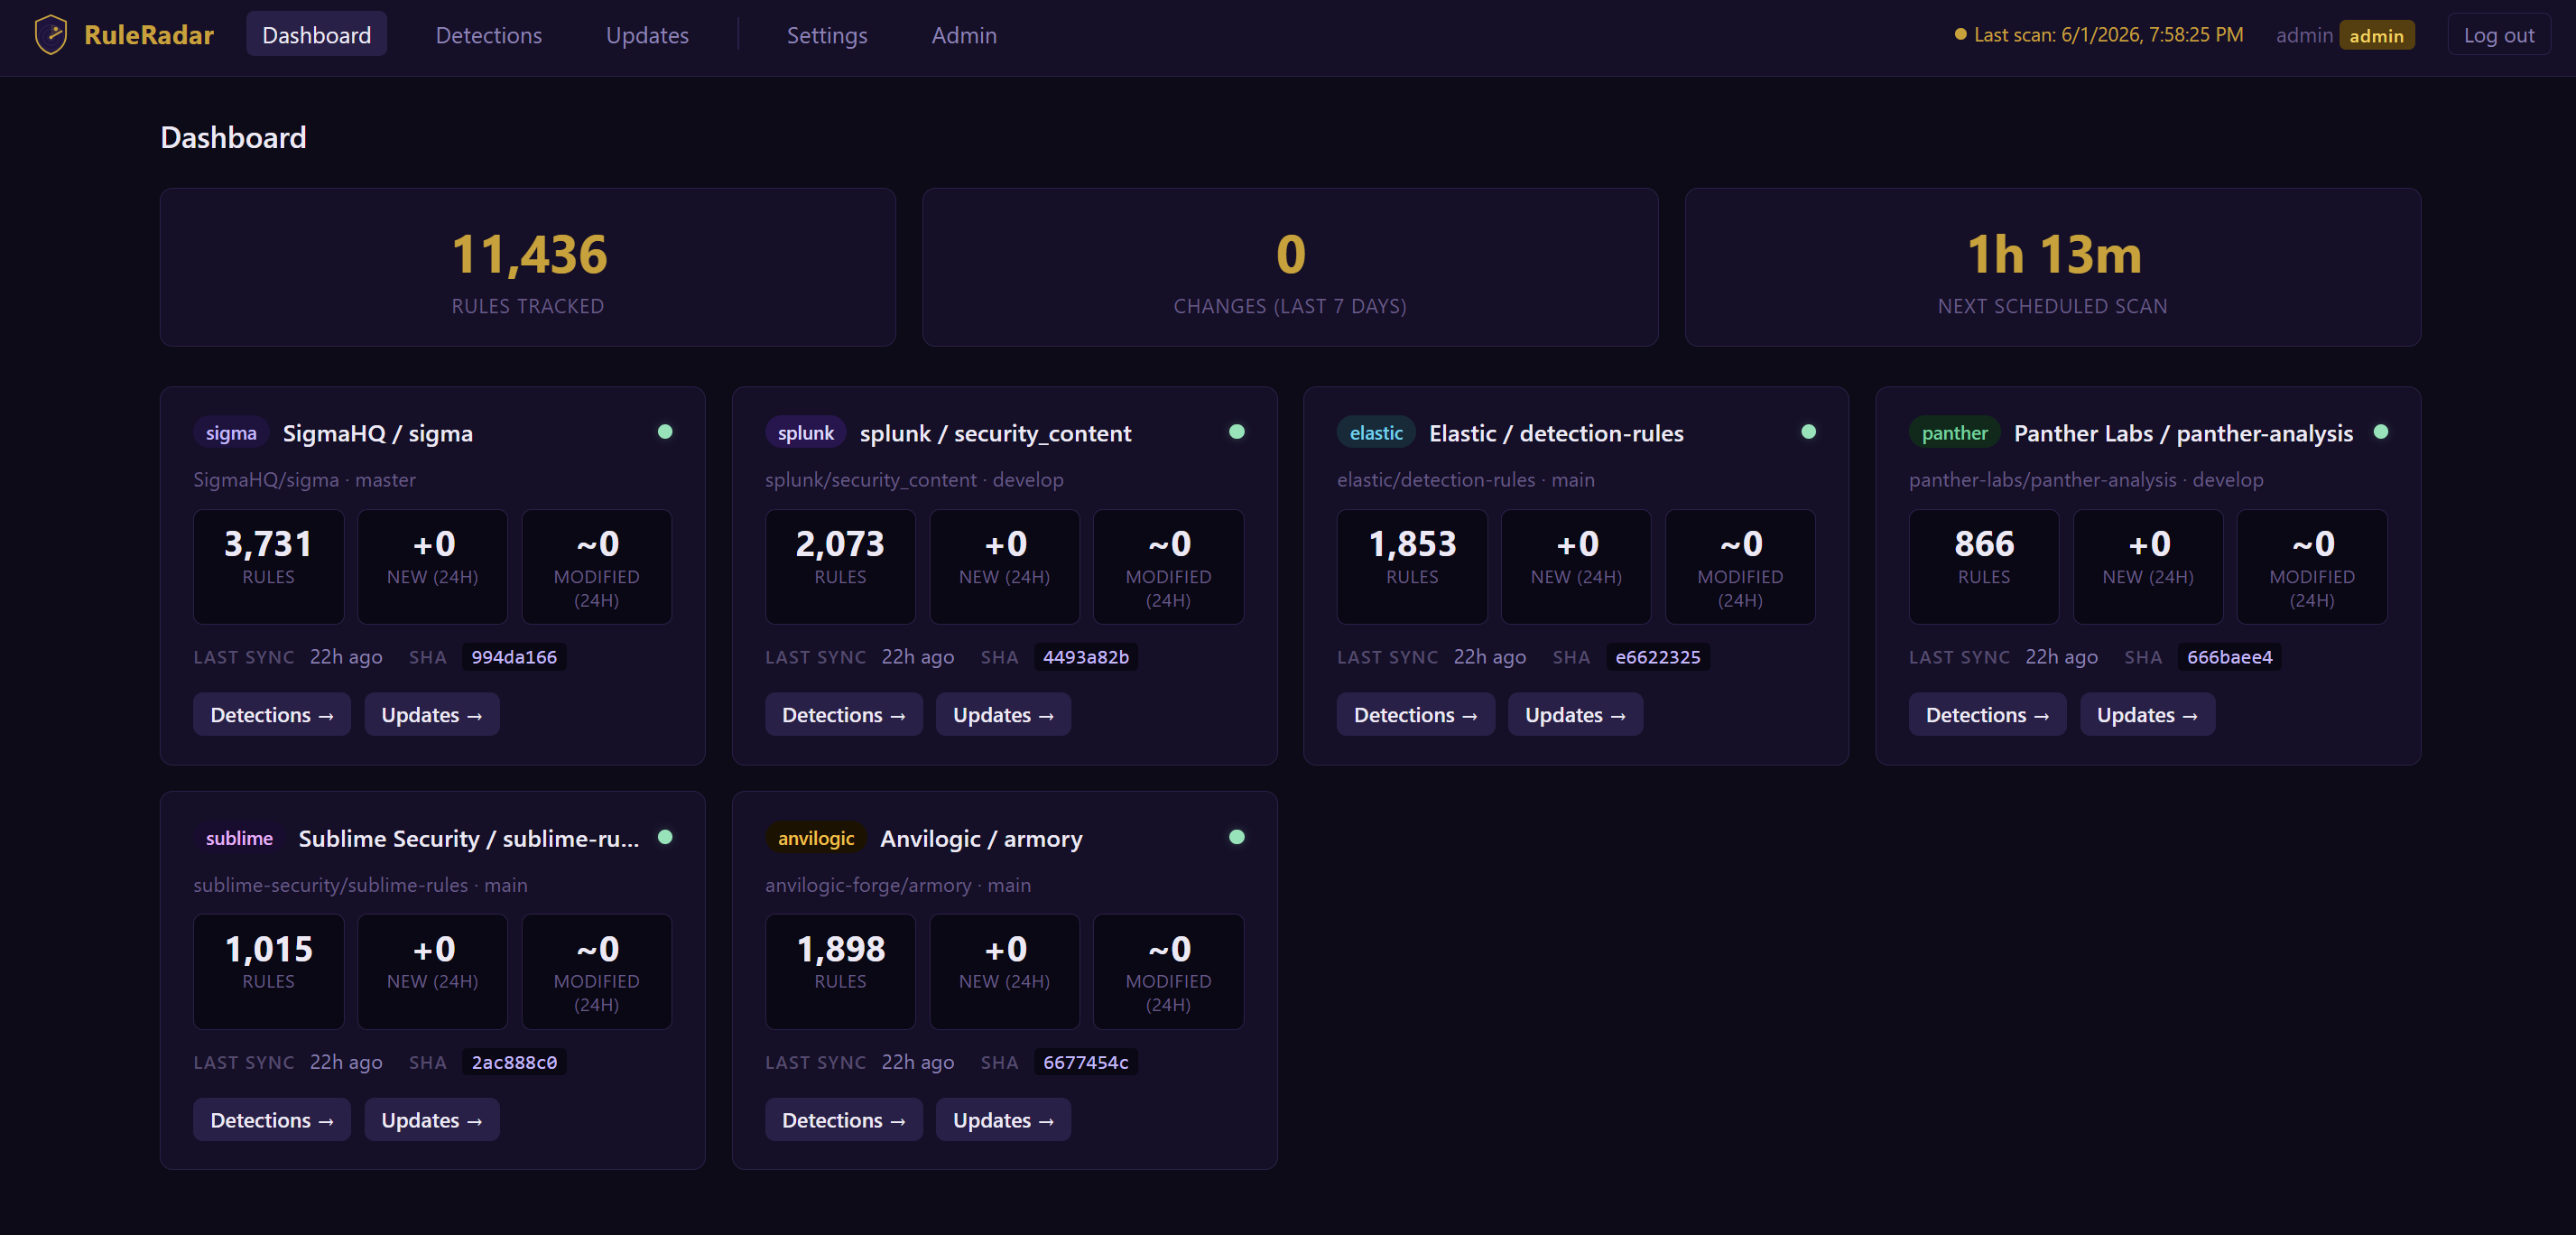The image size is (2576, 1235).
Task: Click the elastic source tag
Action: click(1376, 433)
